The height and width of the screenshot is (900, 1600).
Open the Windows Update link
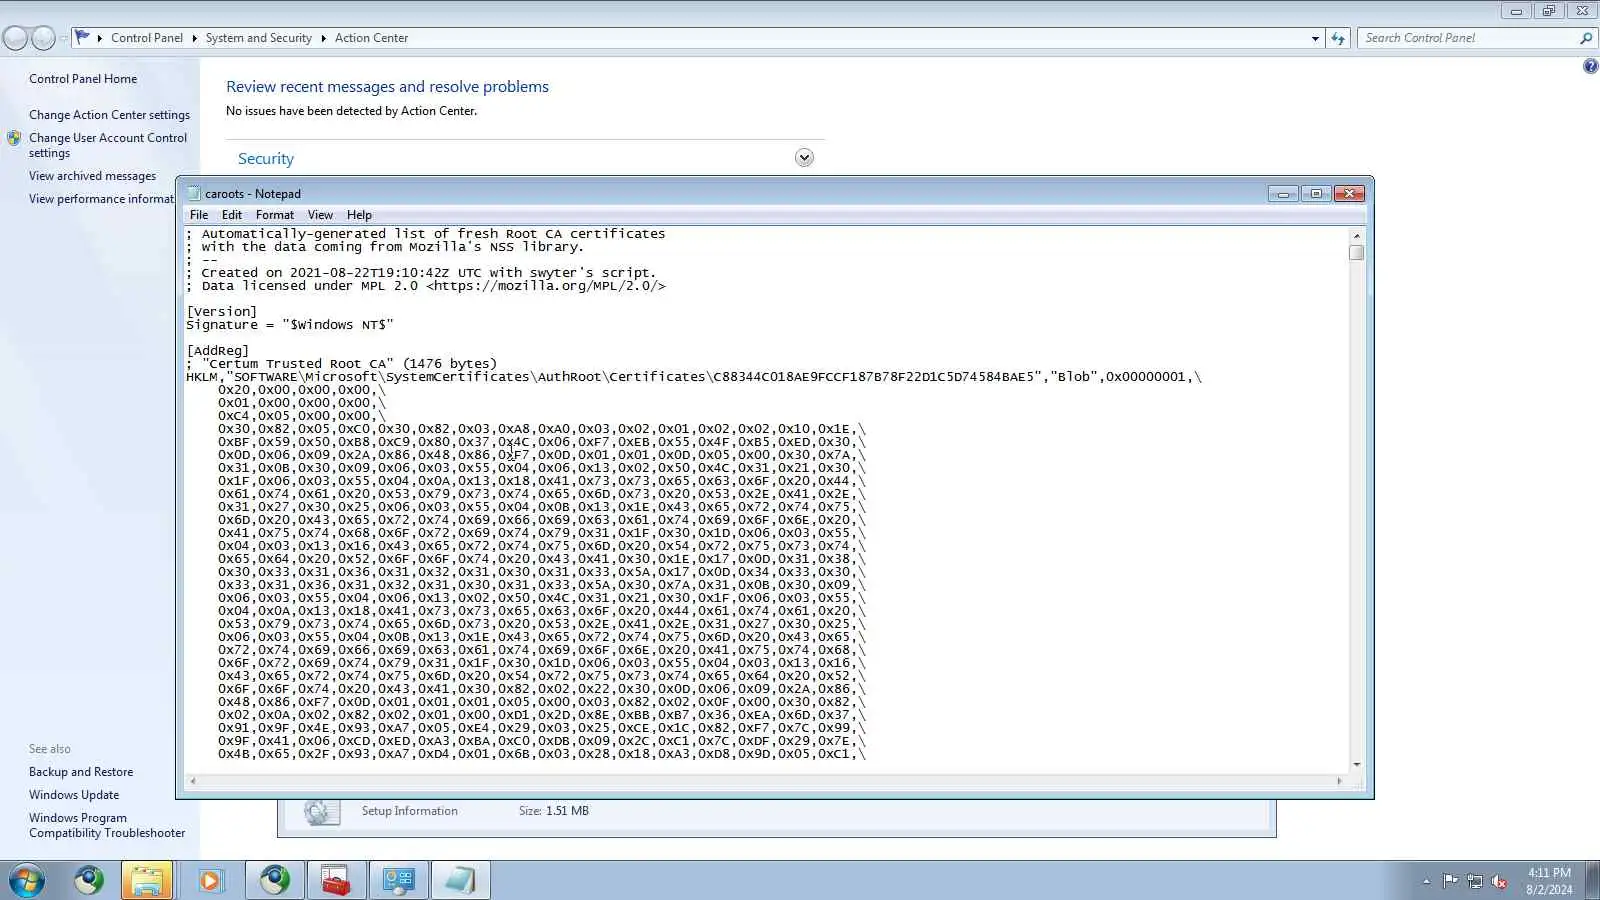click(74, 795)
